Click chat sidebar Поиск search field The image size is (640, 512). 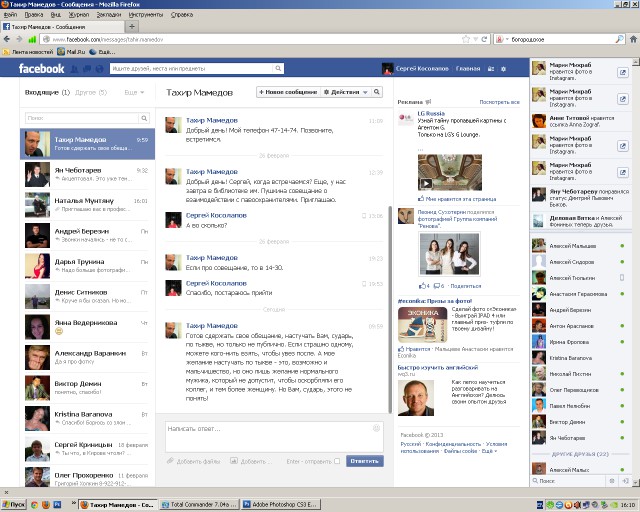coord(571,481)
